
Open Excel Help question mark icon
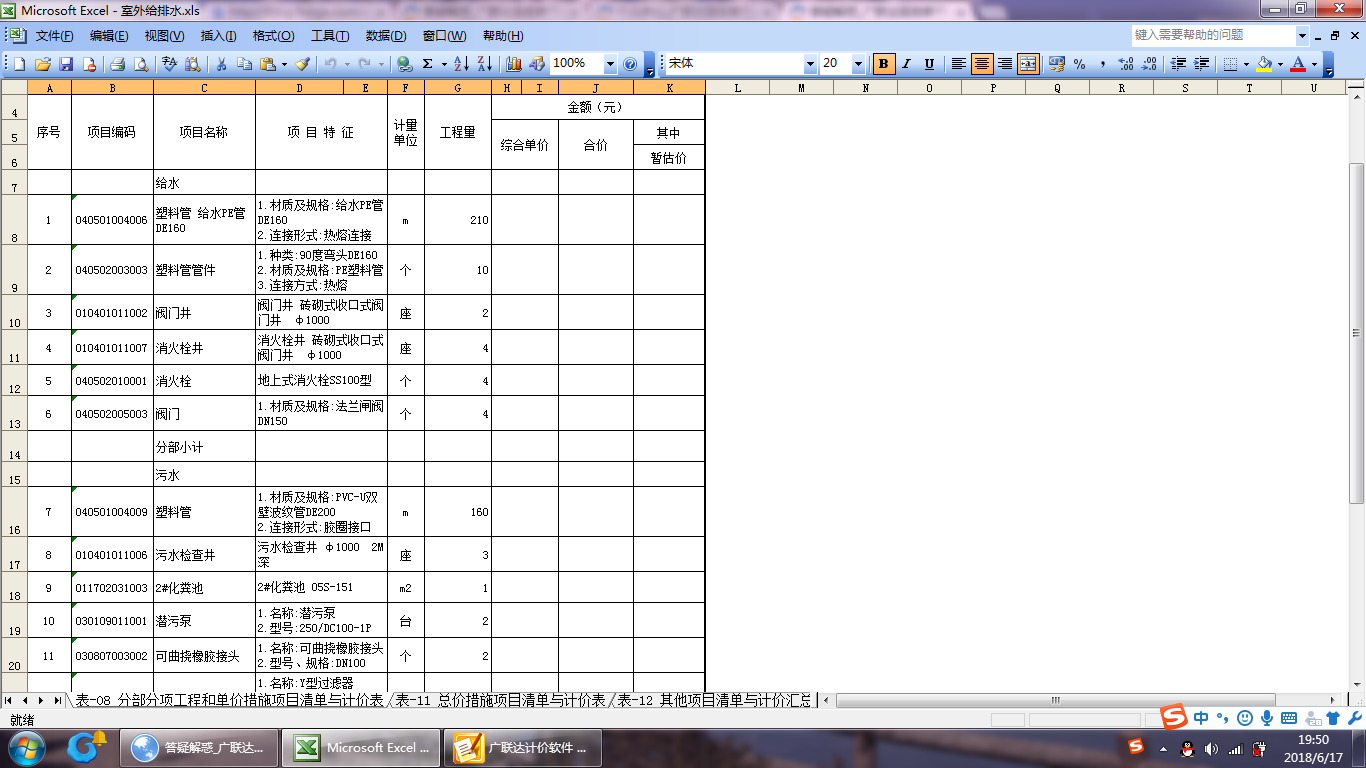coord(630,63)
